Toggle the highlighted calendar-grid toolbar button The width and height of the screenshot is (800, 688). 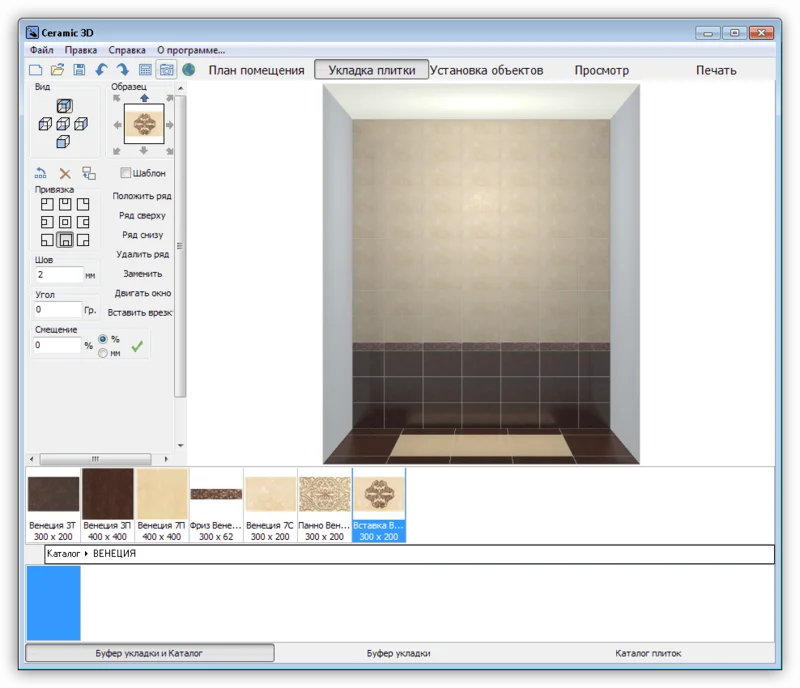[x=166, y=70]
